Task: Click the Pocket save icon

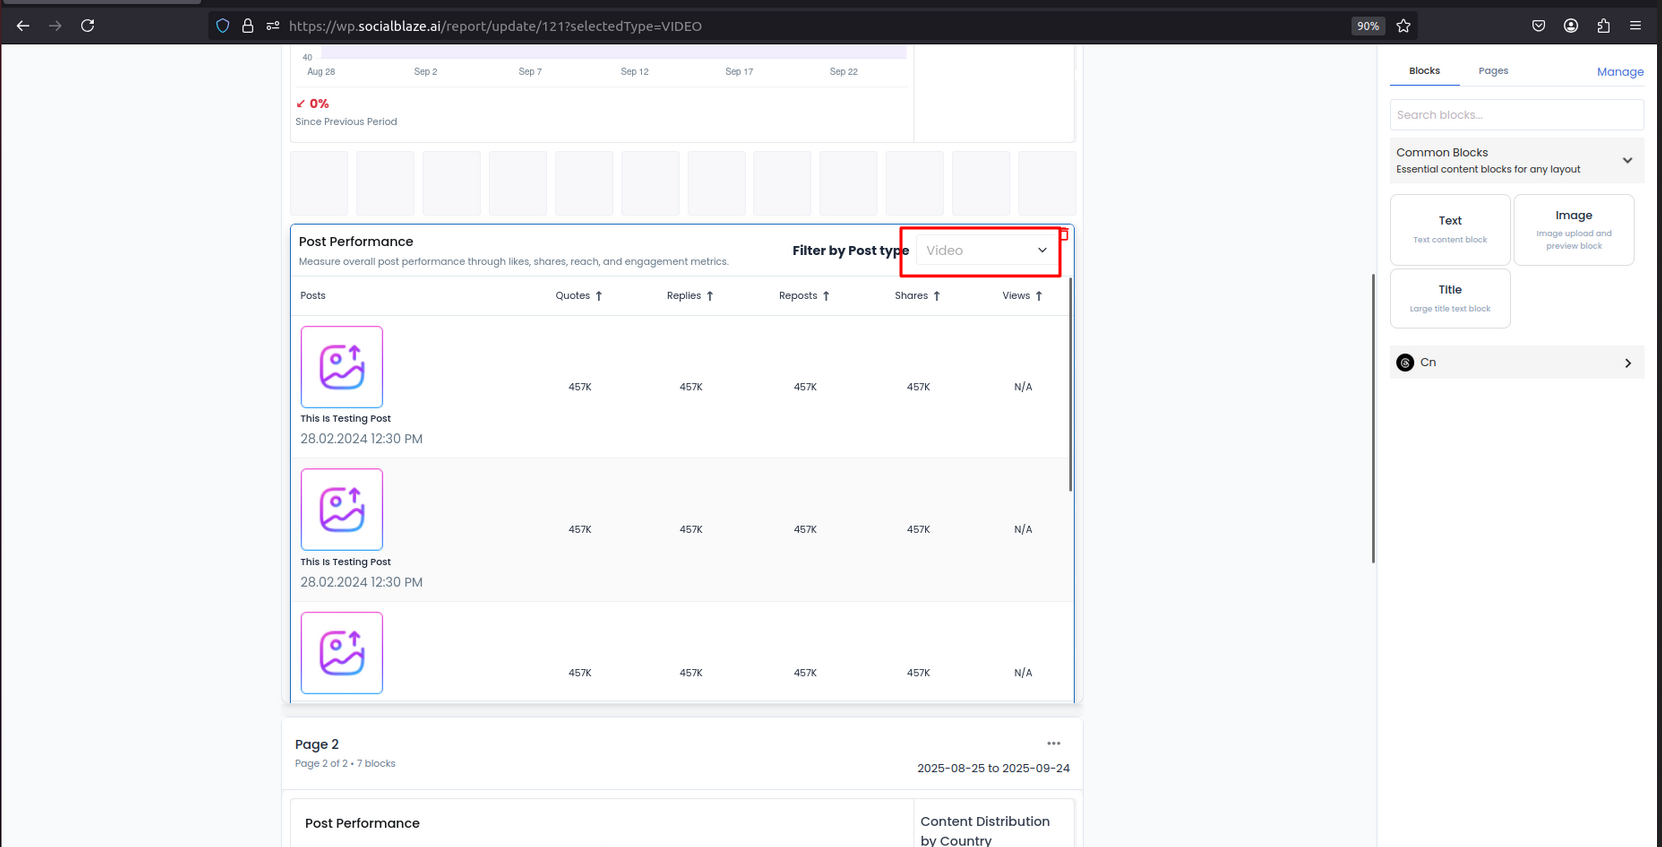Action: (x=1538, y=26)
